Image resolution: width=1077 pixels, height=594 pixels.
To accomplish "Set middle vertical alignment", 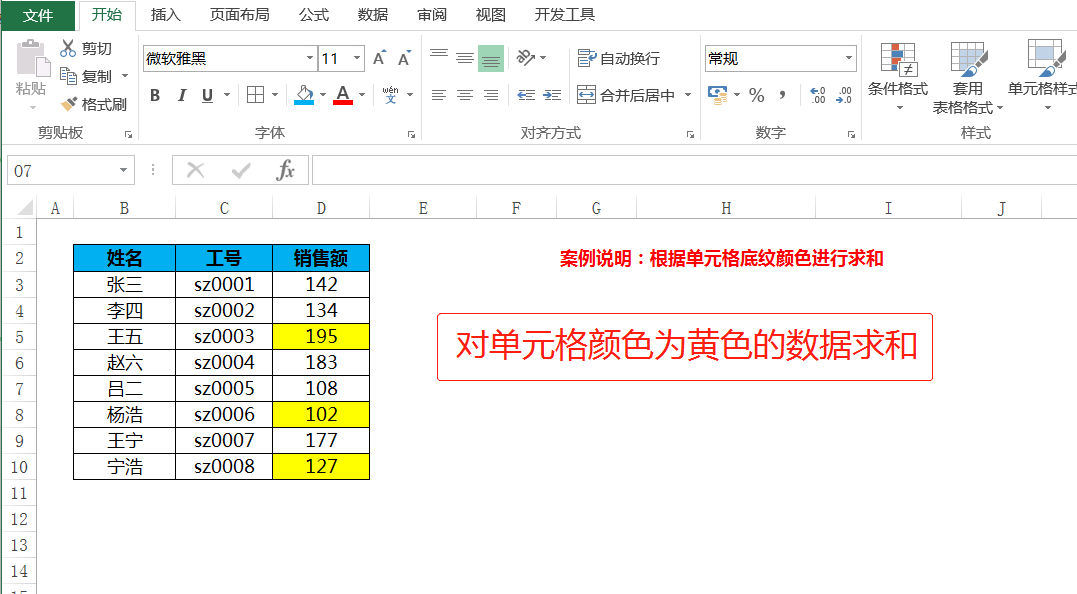I will click(x=465, y=58).
